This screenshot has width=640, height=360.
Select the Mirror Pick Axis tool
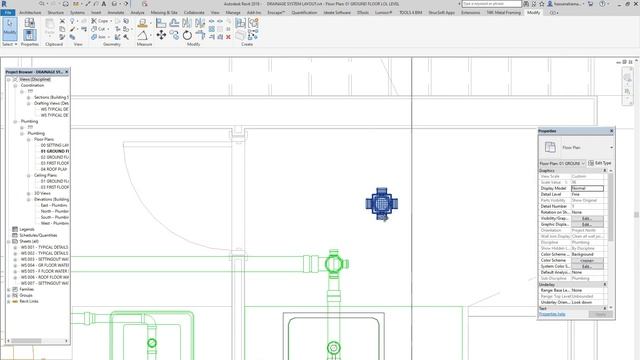(187, 23)
